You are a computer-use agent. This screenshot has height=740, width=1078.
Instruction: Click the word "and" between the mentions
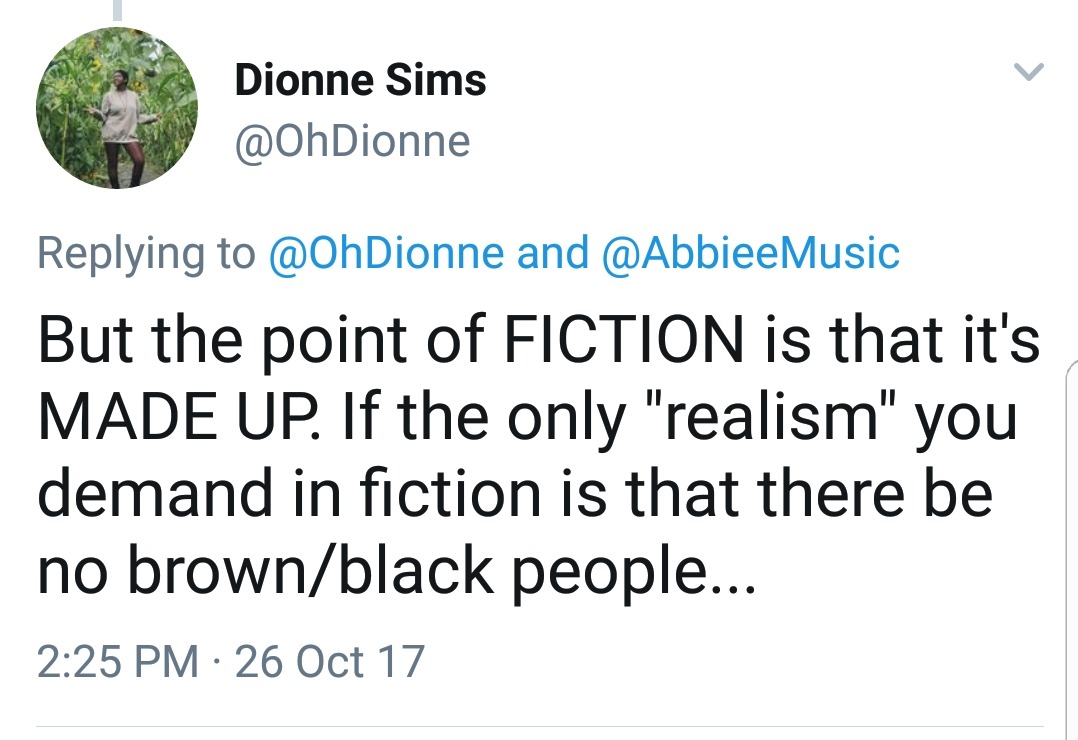click(552, 253)
